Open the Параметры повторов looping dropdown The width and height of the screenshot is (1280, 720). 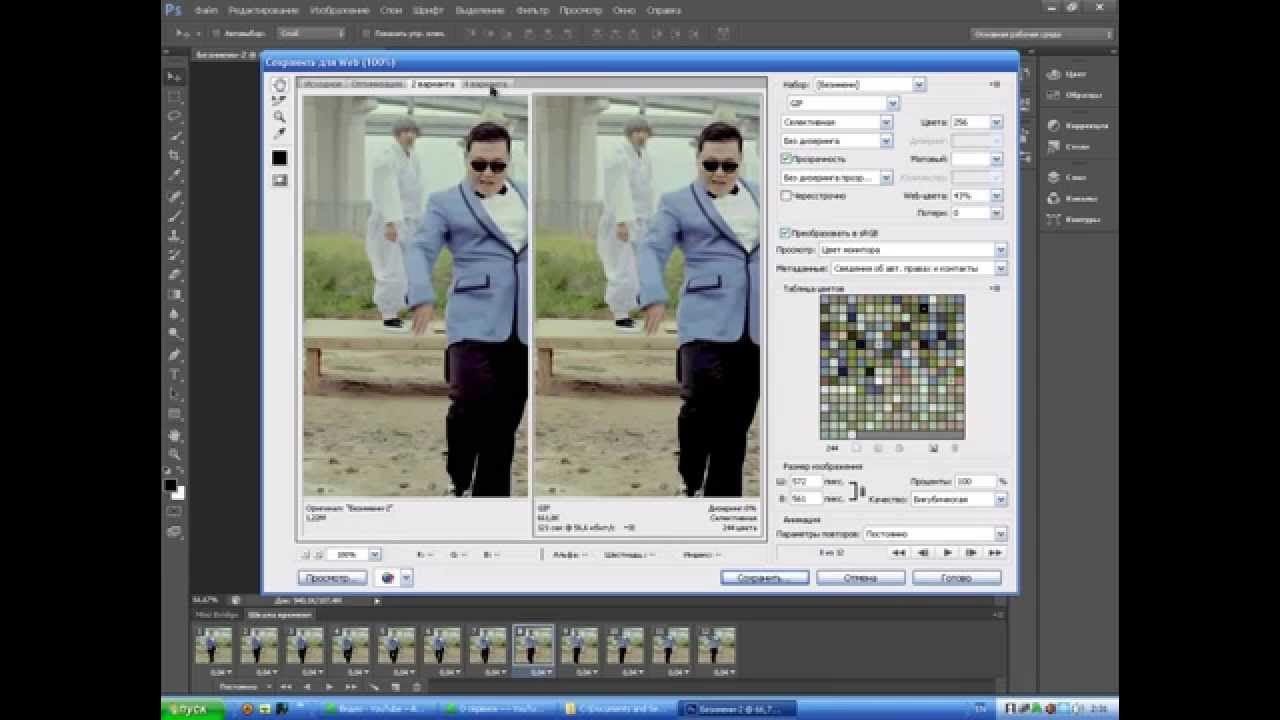pyautogui.click(x=934, y=534)
